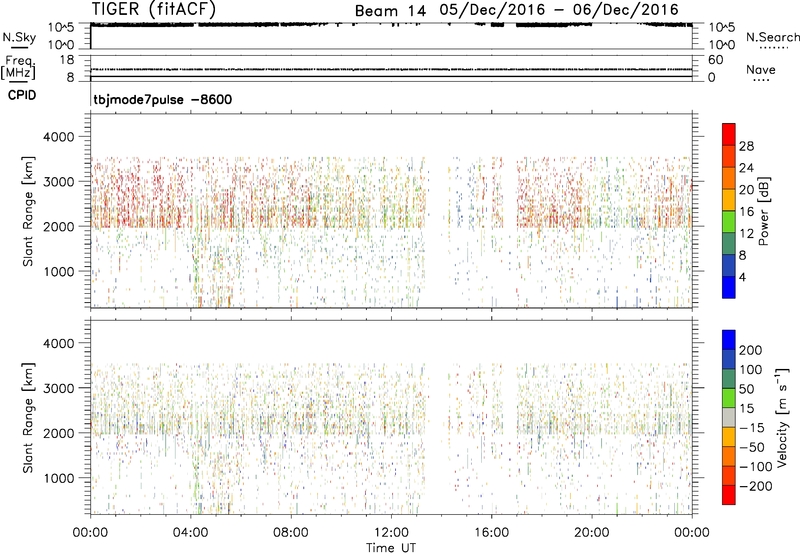Click the TIGER (fitACF) title text
Screen dimensions: 800x554
(154, 9)
